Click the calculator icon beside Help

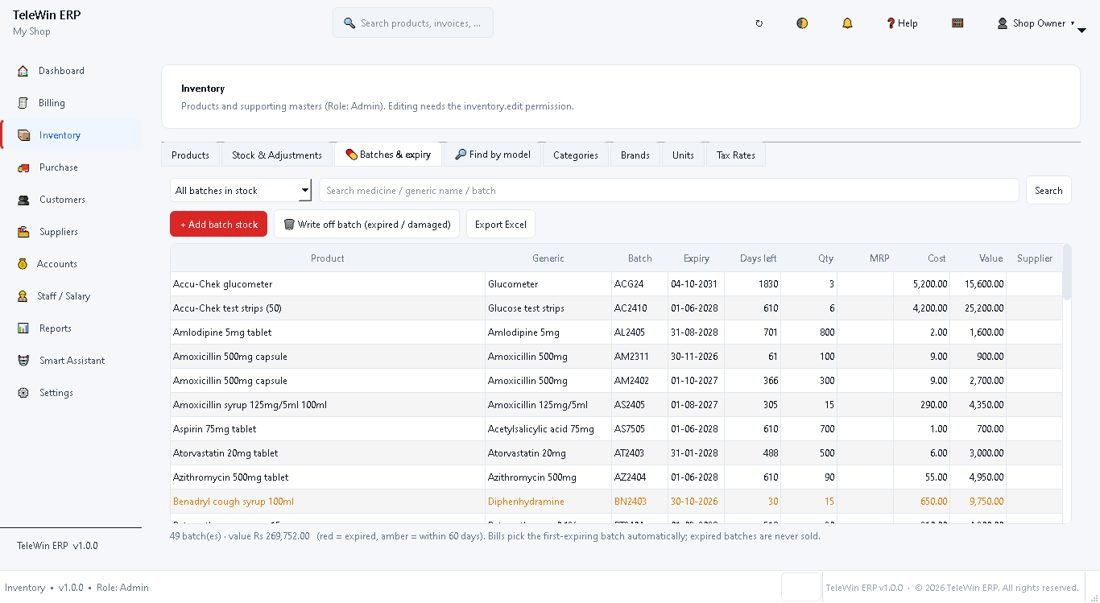pyautogui.click(x=957, y=23)
